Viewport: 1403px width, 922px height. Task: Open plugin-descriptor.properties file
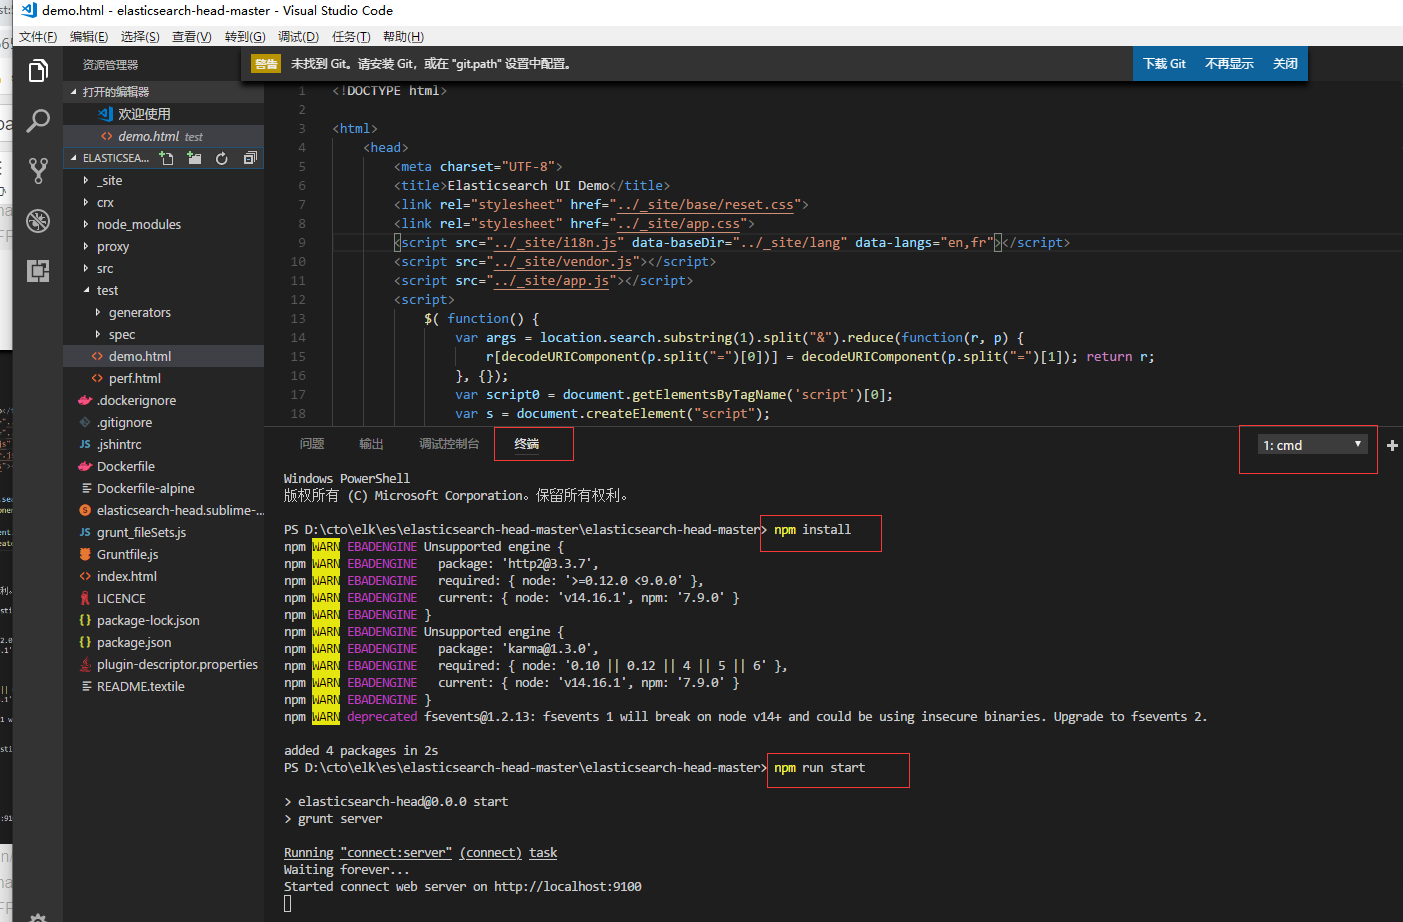coord(177,664)
